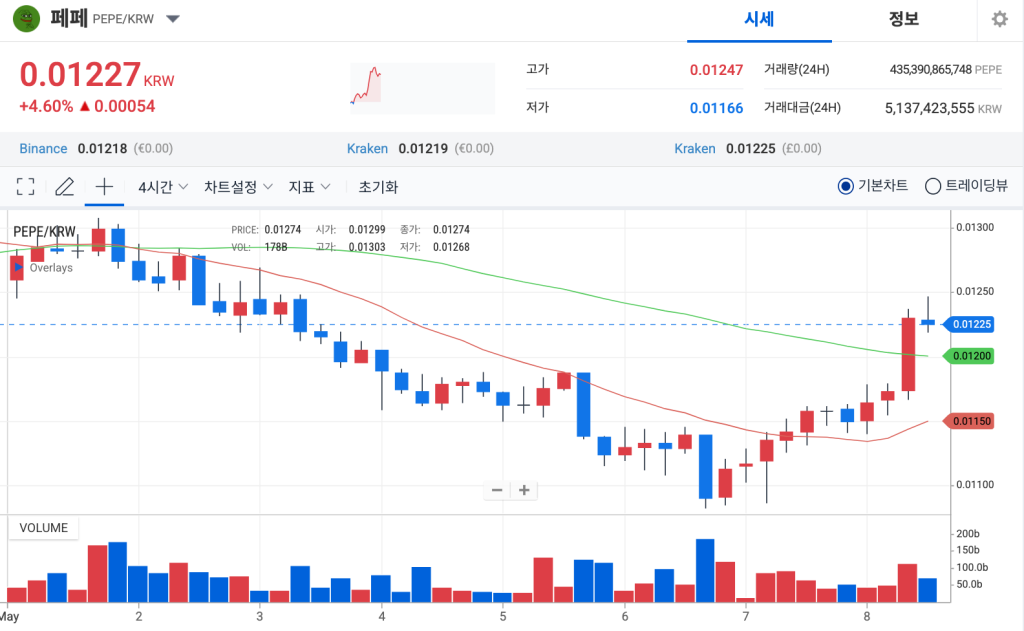Click the 초기화 reset button
Image resolution: width=1024 pixels, height=631 pixels.
pyautogui.click(x=378, y=187)
